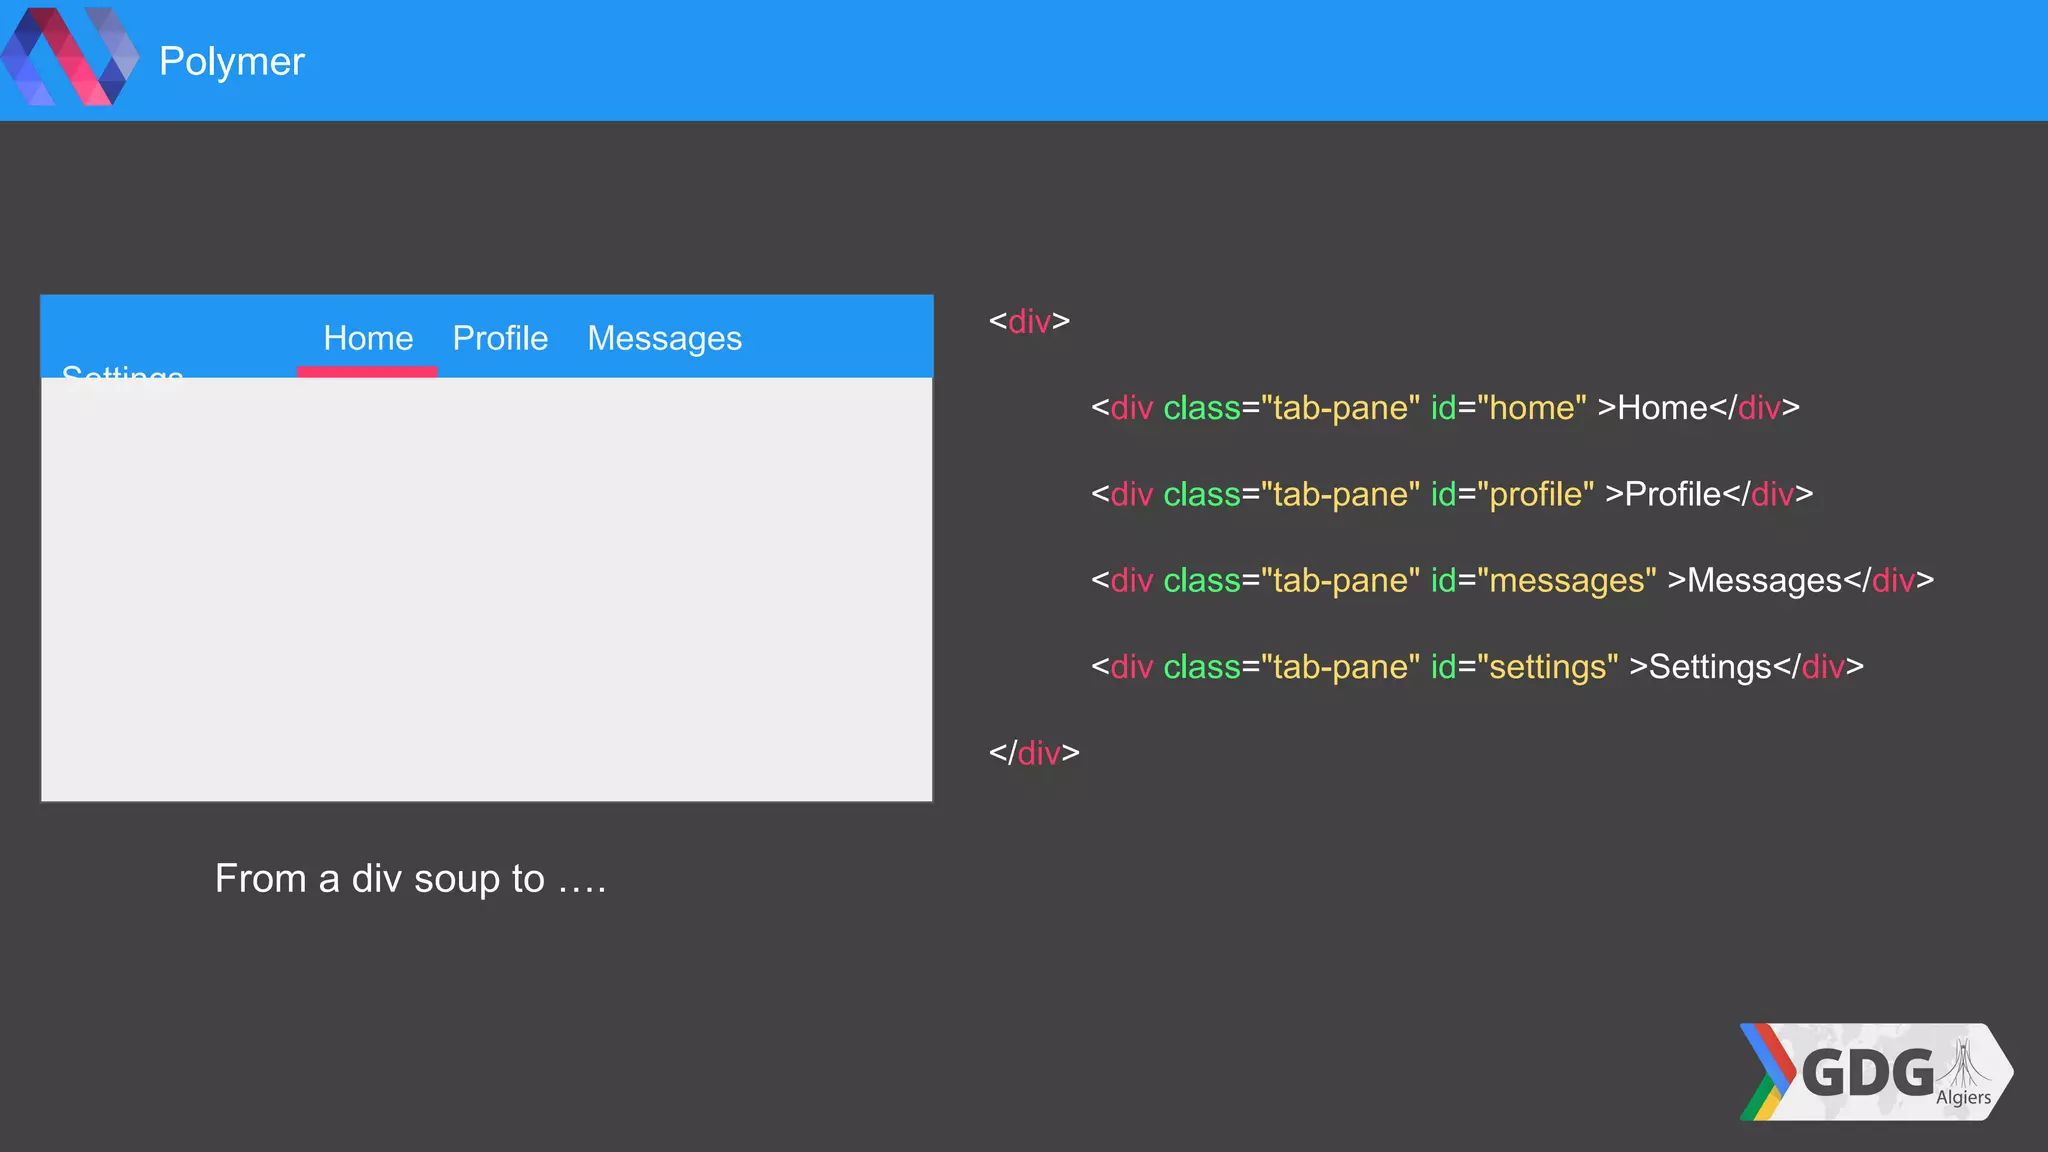Click the home tab-pane code line

[1444, 408]
